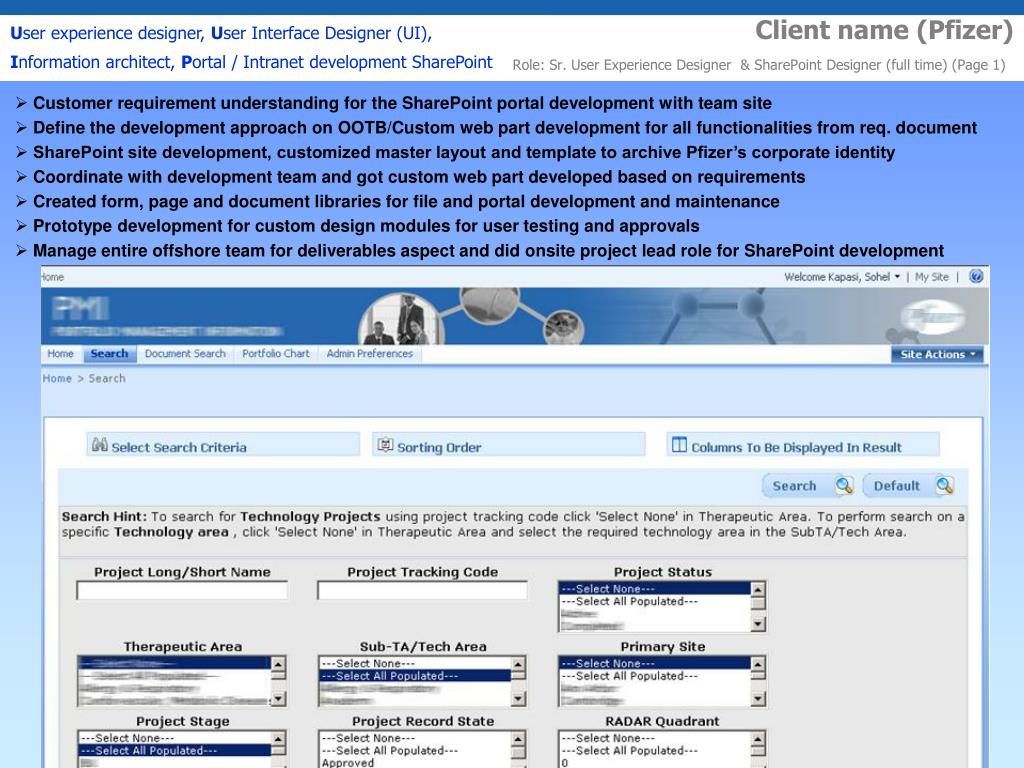The height and width of the screenshot is (768, 1024).
Task: Click up arrow of Project Record State list
Action: tap(519, 739)
